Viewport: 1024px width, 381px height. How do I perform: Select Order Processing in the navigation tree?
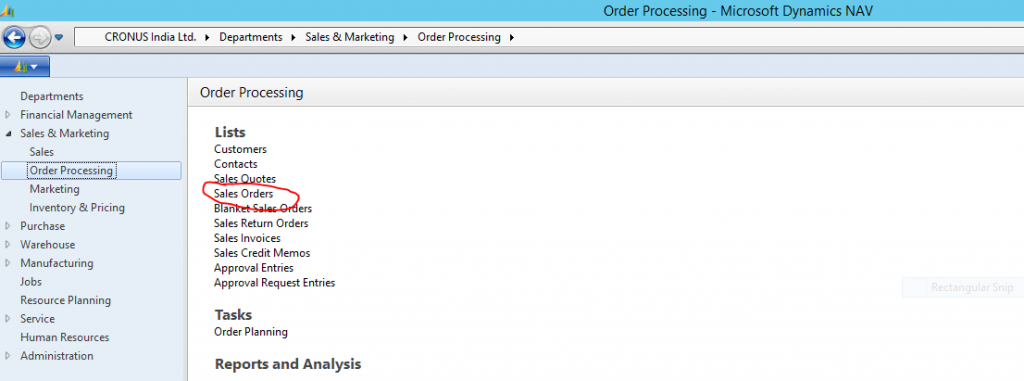click(91, 171)
